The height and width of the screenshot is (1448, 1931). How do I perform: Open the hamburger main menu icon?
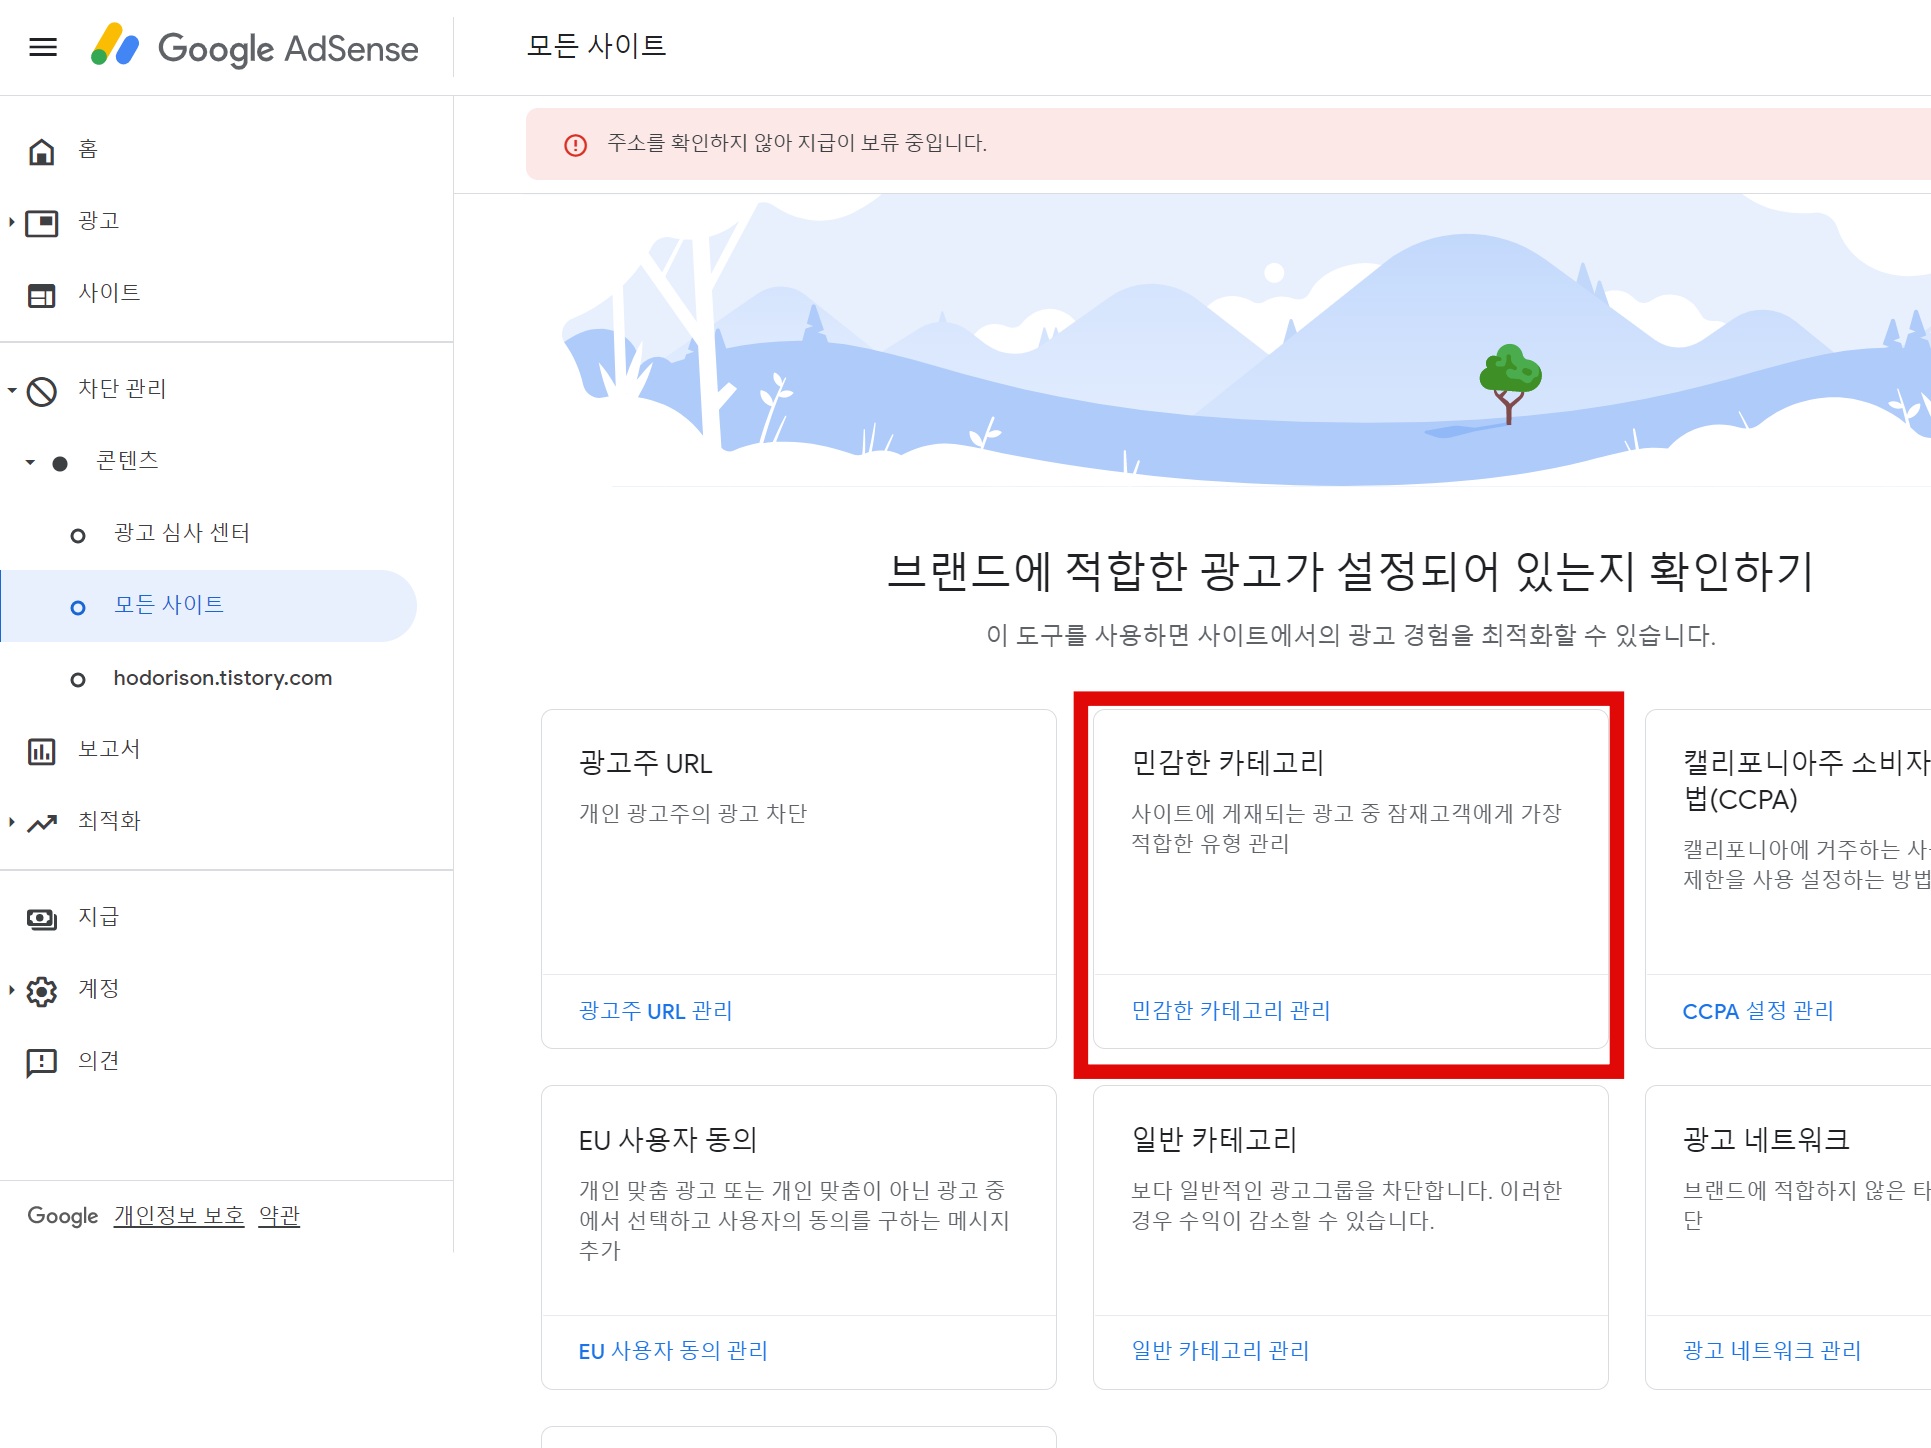43,47
